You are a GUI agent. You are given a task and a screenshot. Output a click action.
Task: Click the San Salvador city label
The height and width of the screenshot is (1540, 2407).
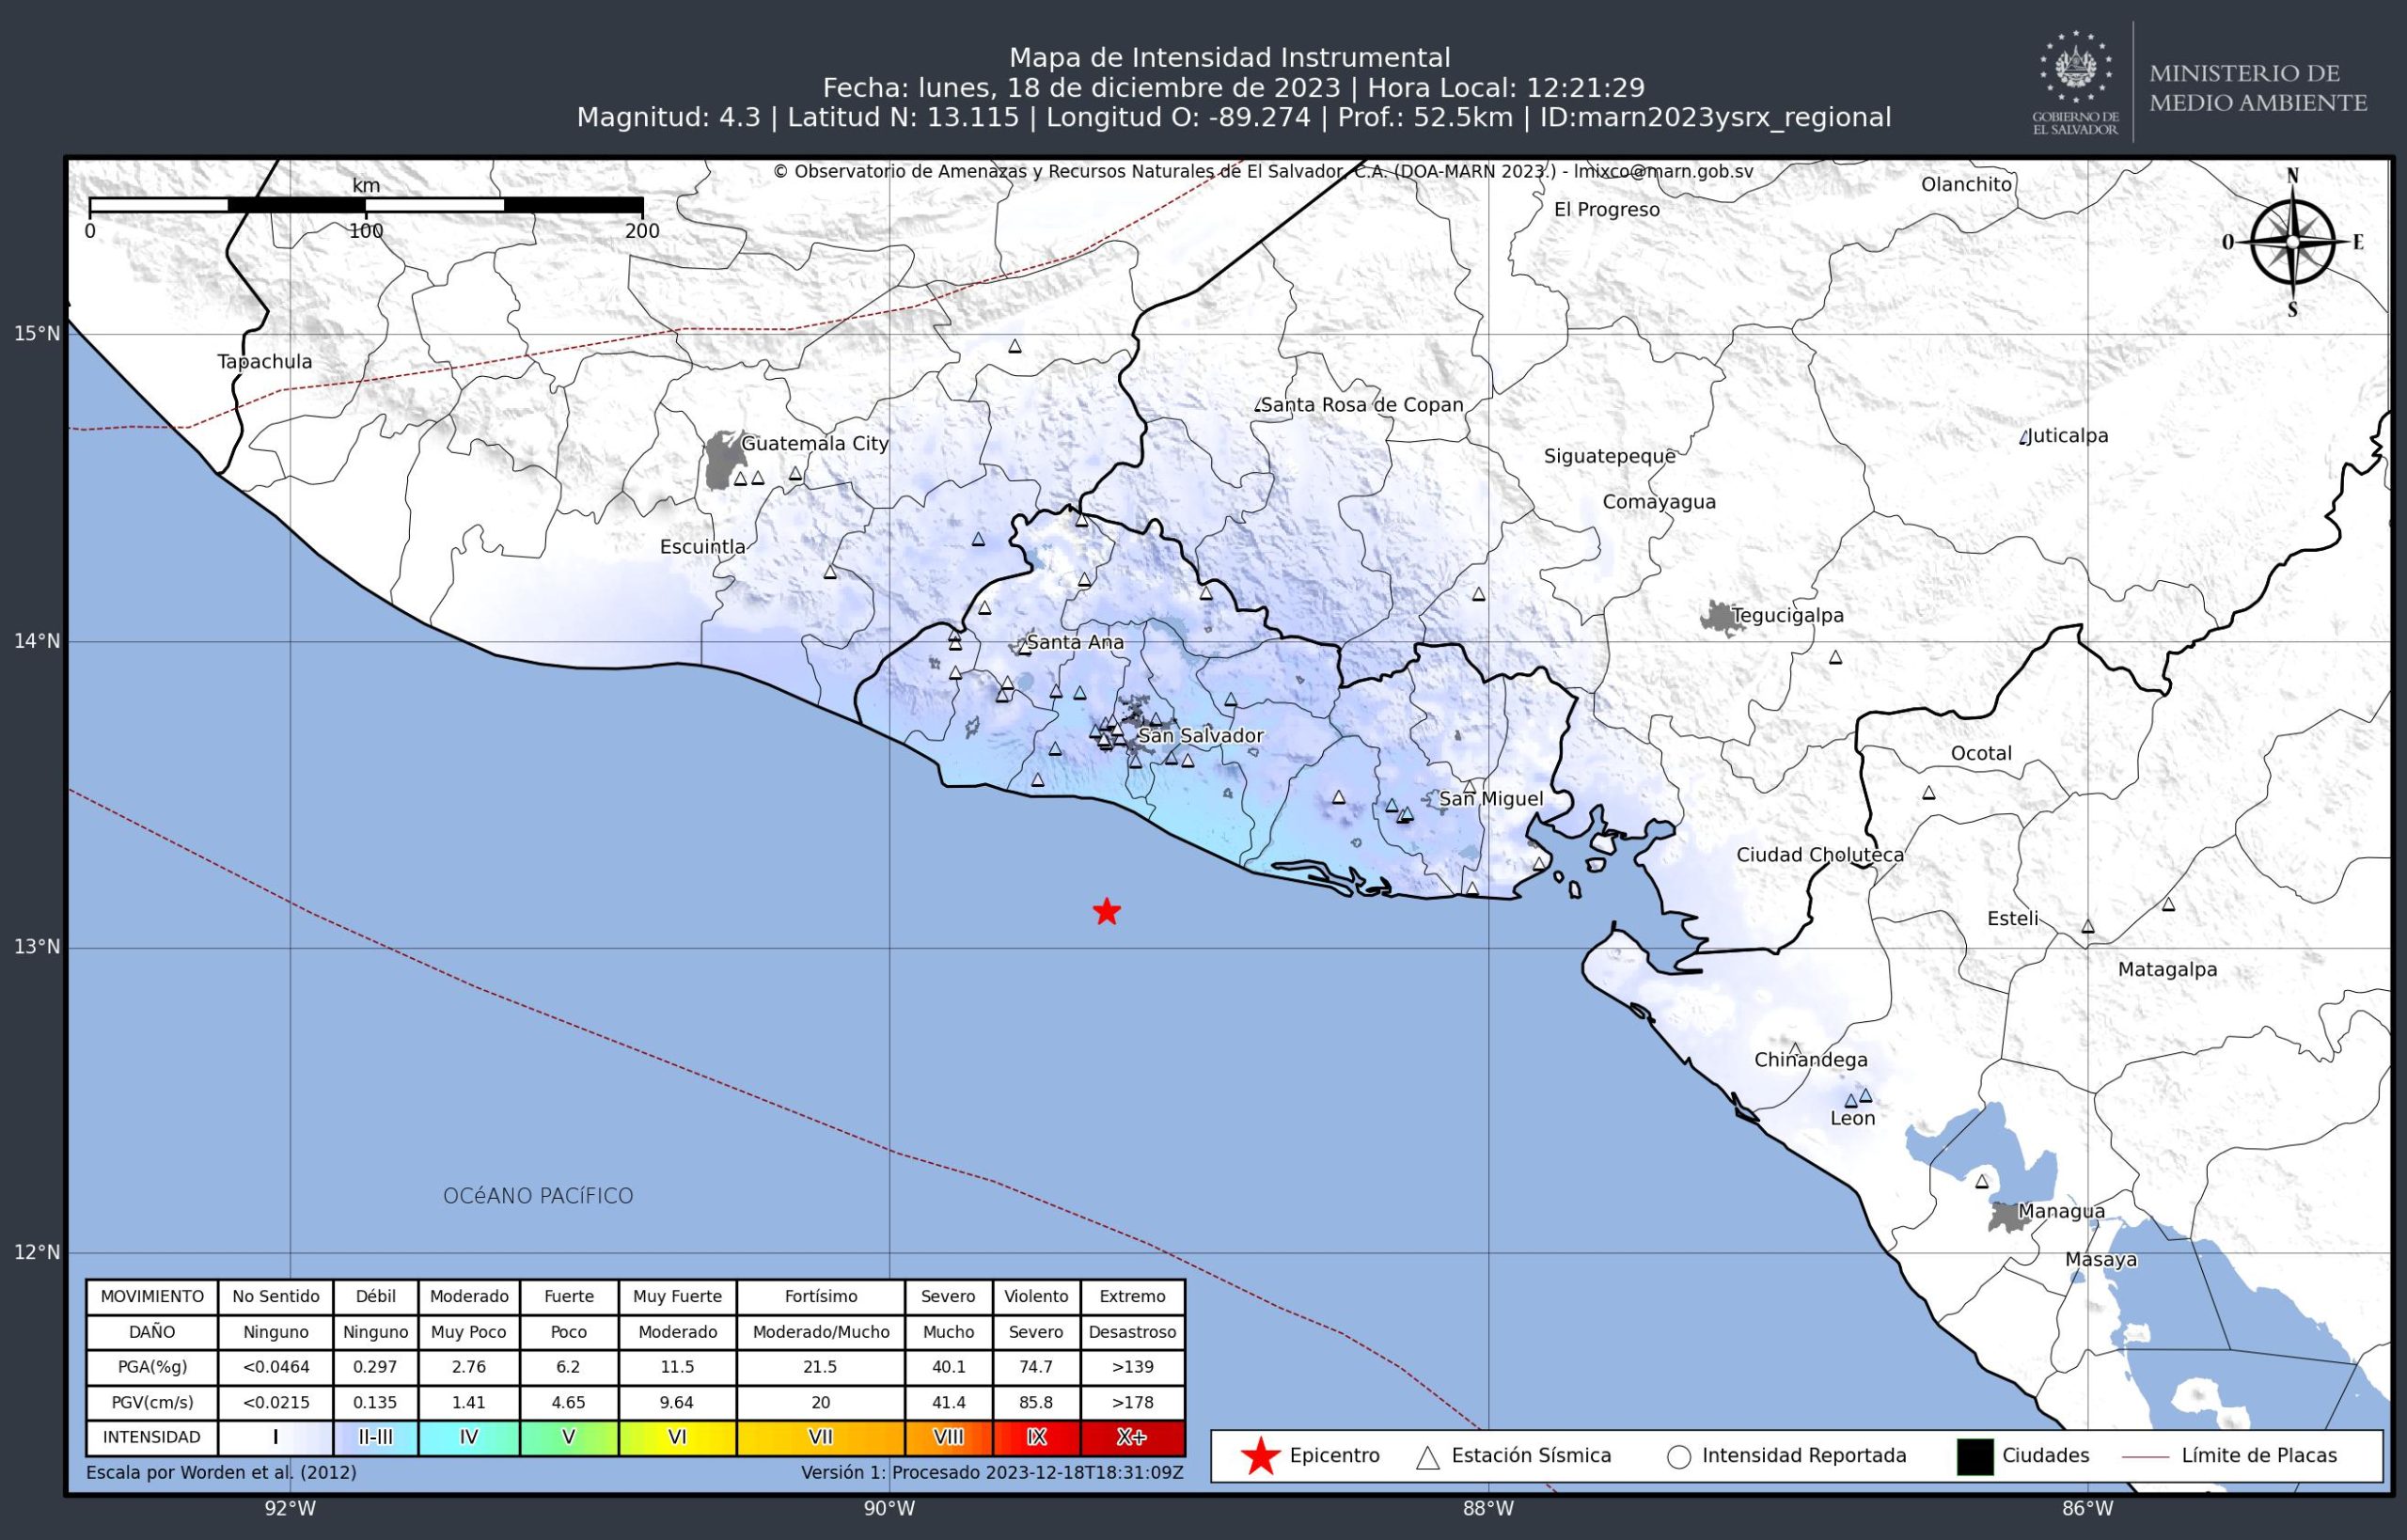(1201, 736)
